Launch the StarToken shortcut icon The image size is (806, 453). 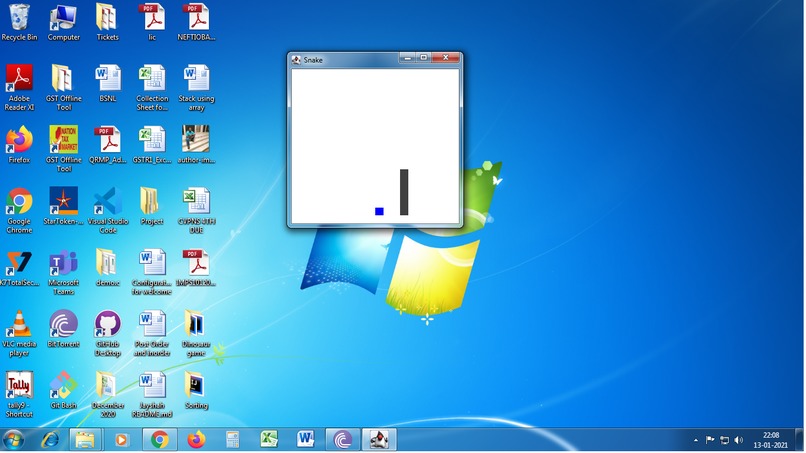64,206
